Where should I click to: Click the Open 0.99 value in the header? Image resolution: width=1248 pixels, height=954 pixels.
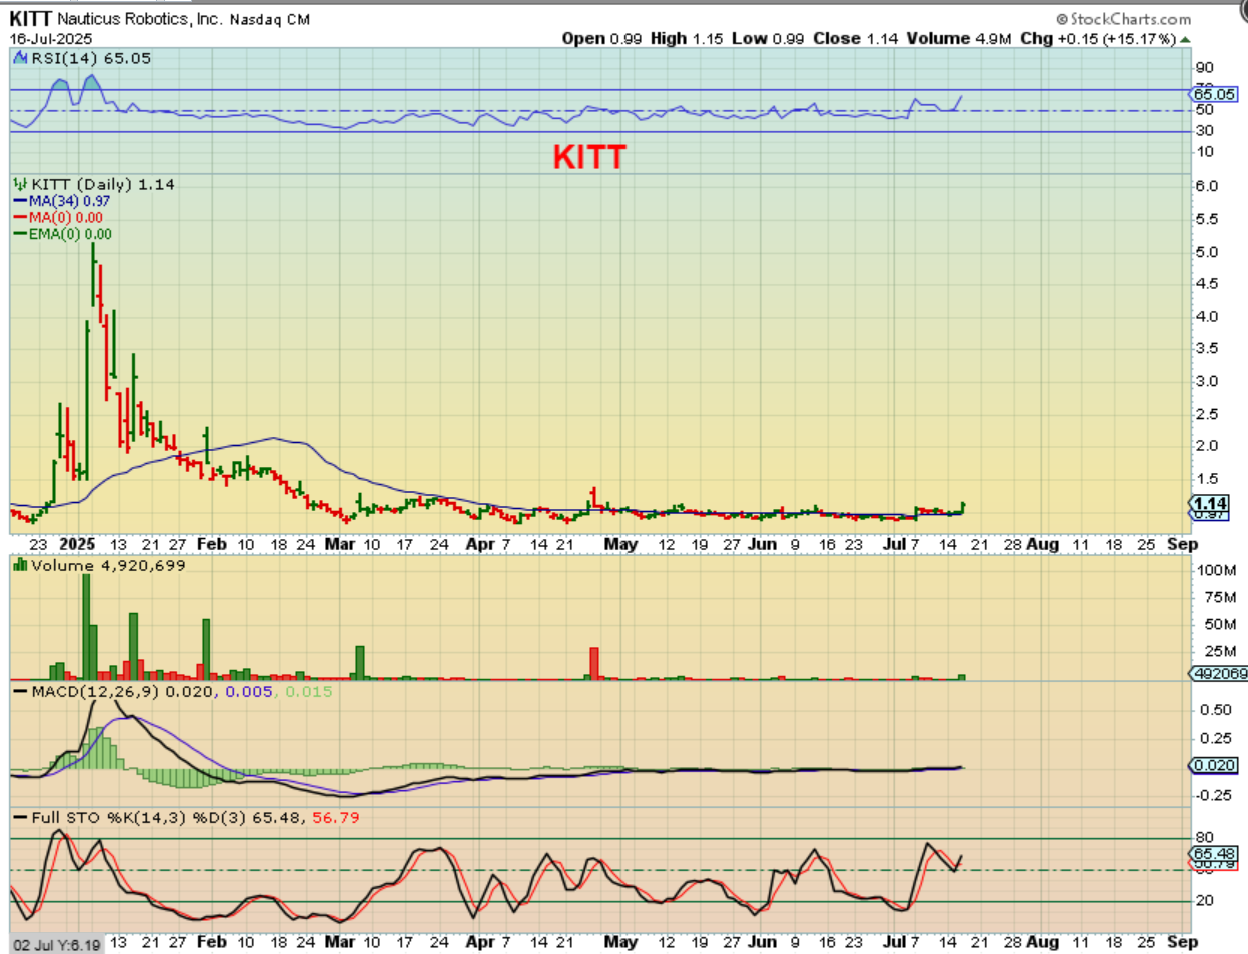click(x=602, y=38)
